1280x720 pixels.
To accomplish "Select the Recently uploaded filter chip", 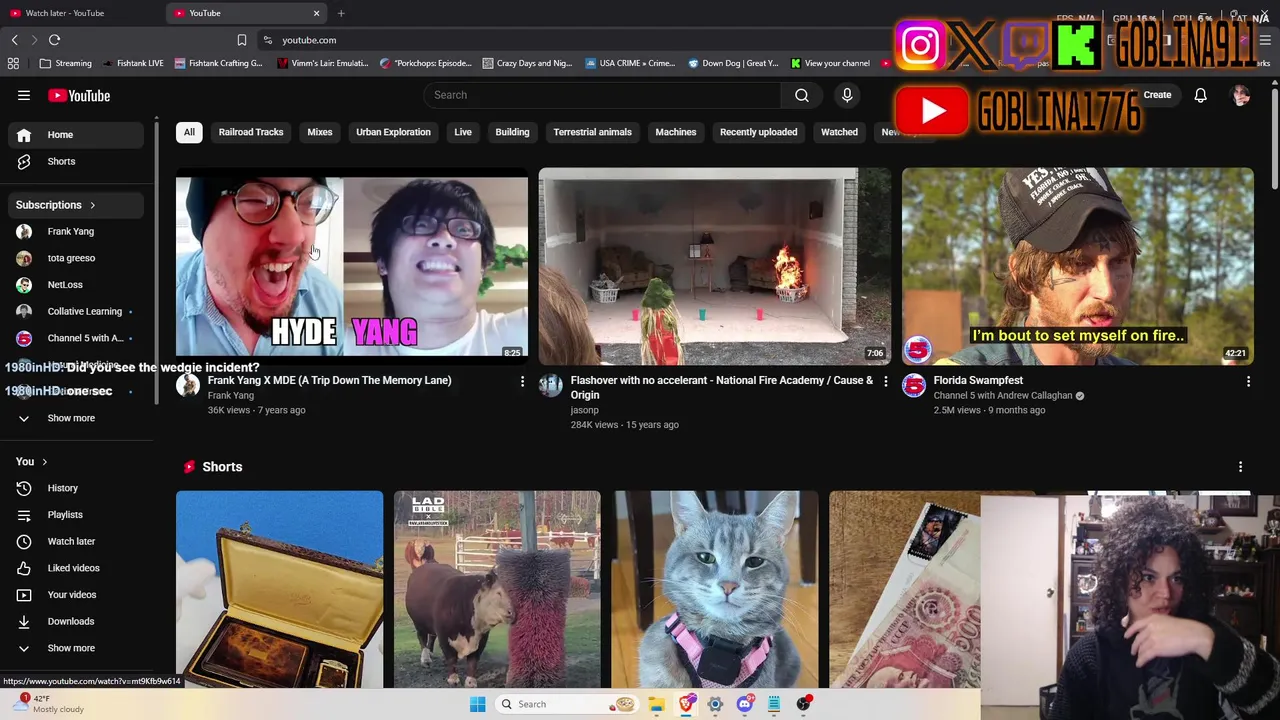I will click(x=759, y=132).
